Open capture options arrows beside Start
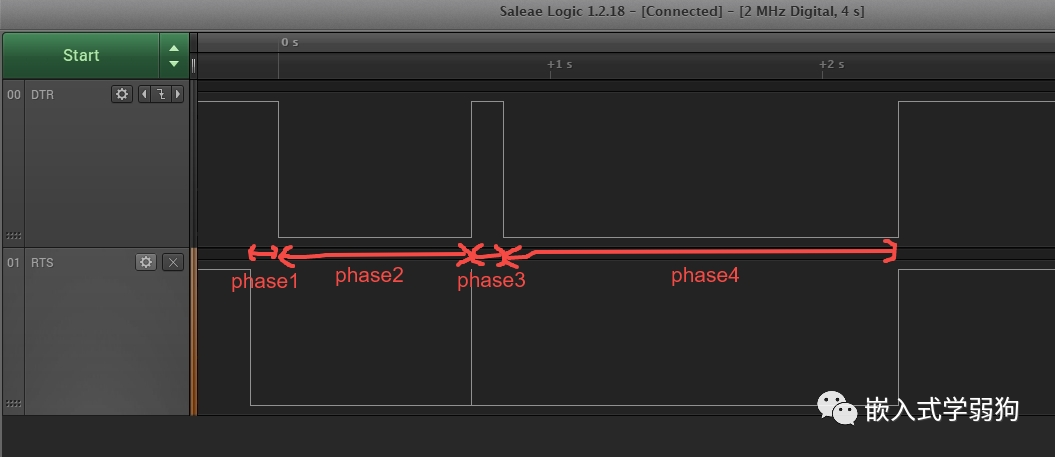This screenshot has width=1055, height=457. click(174, 55)
